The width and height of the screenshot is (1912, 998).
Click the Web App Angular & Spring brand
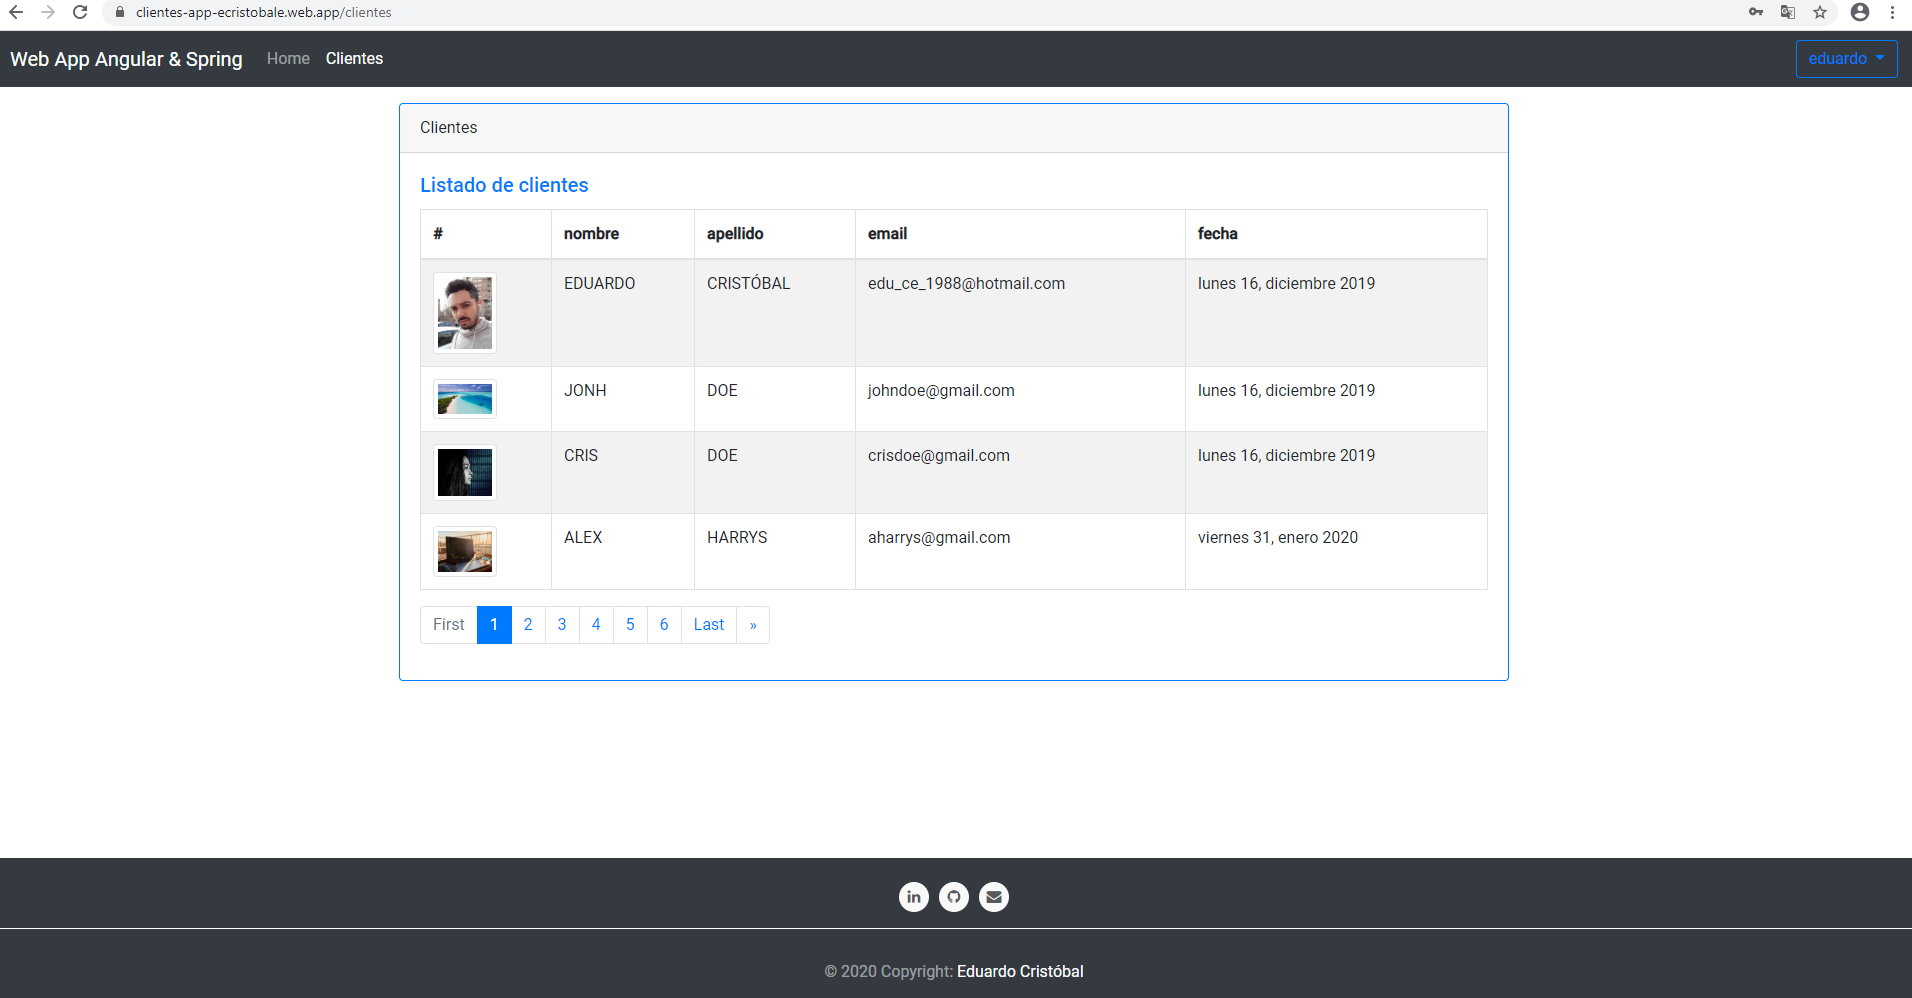pyautogui.click(x=126, y=59)
